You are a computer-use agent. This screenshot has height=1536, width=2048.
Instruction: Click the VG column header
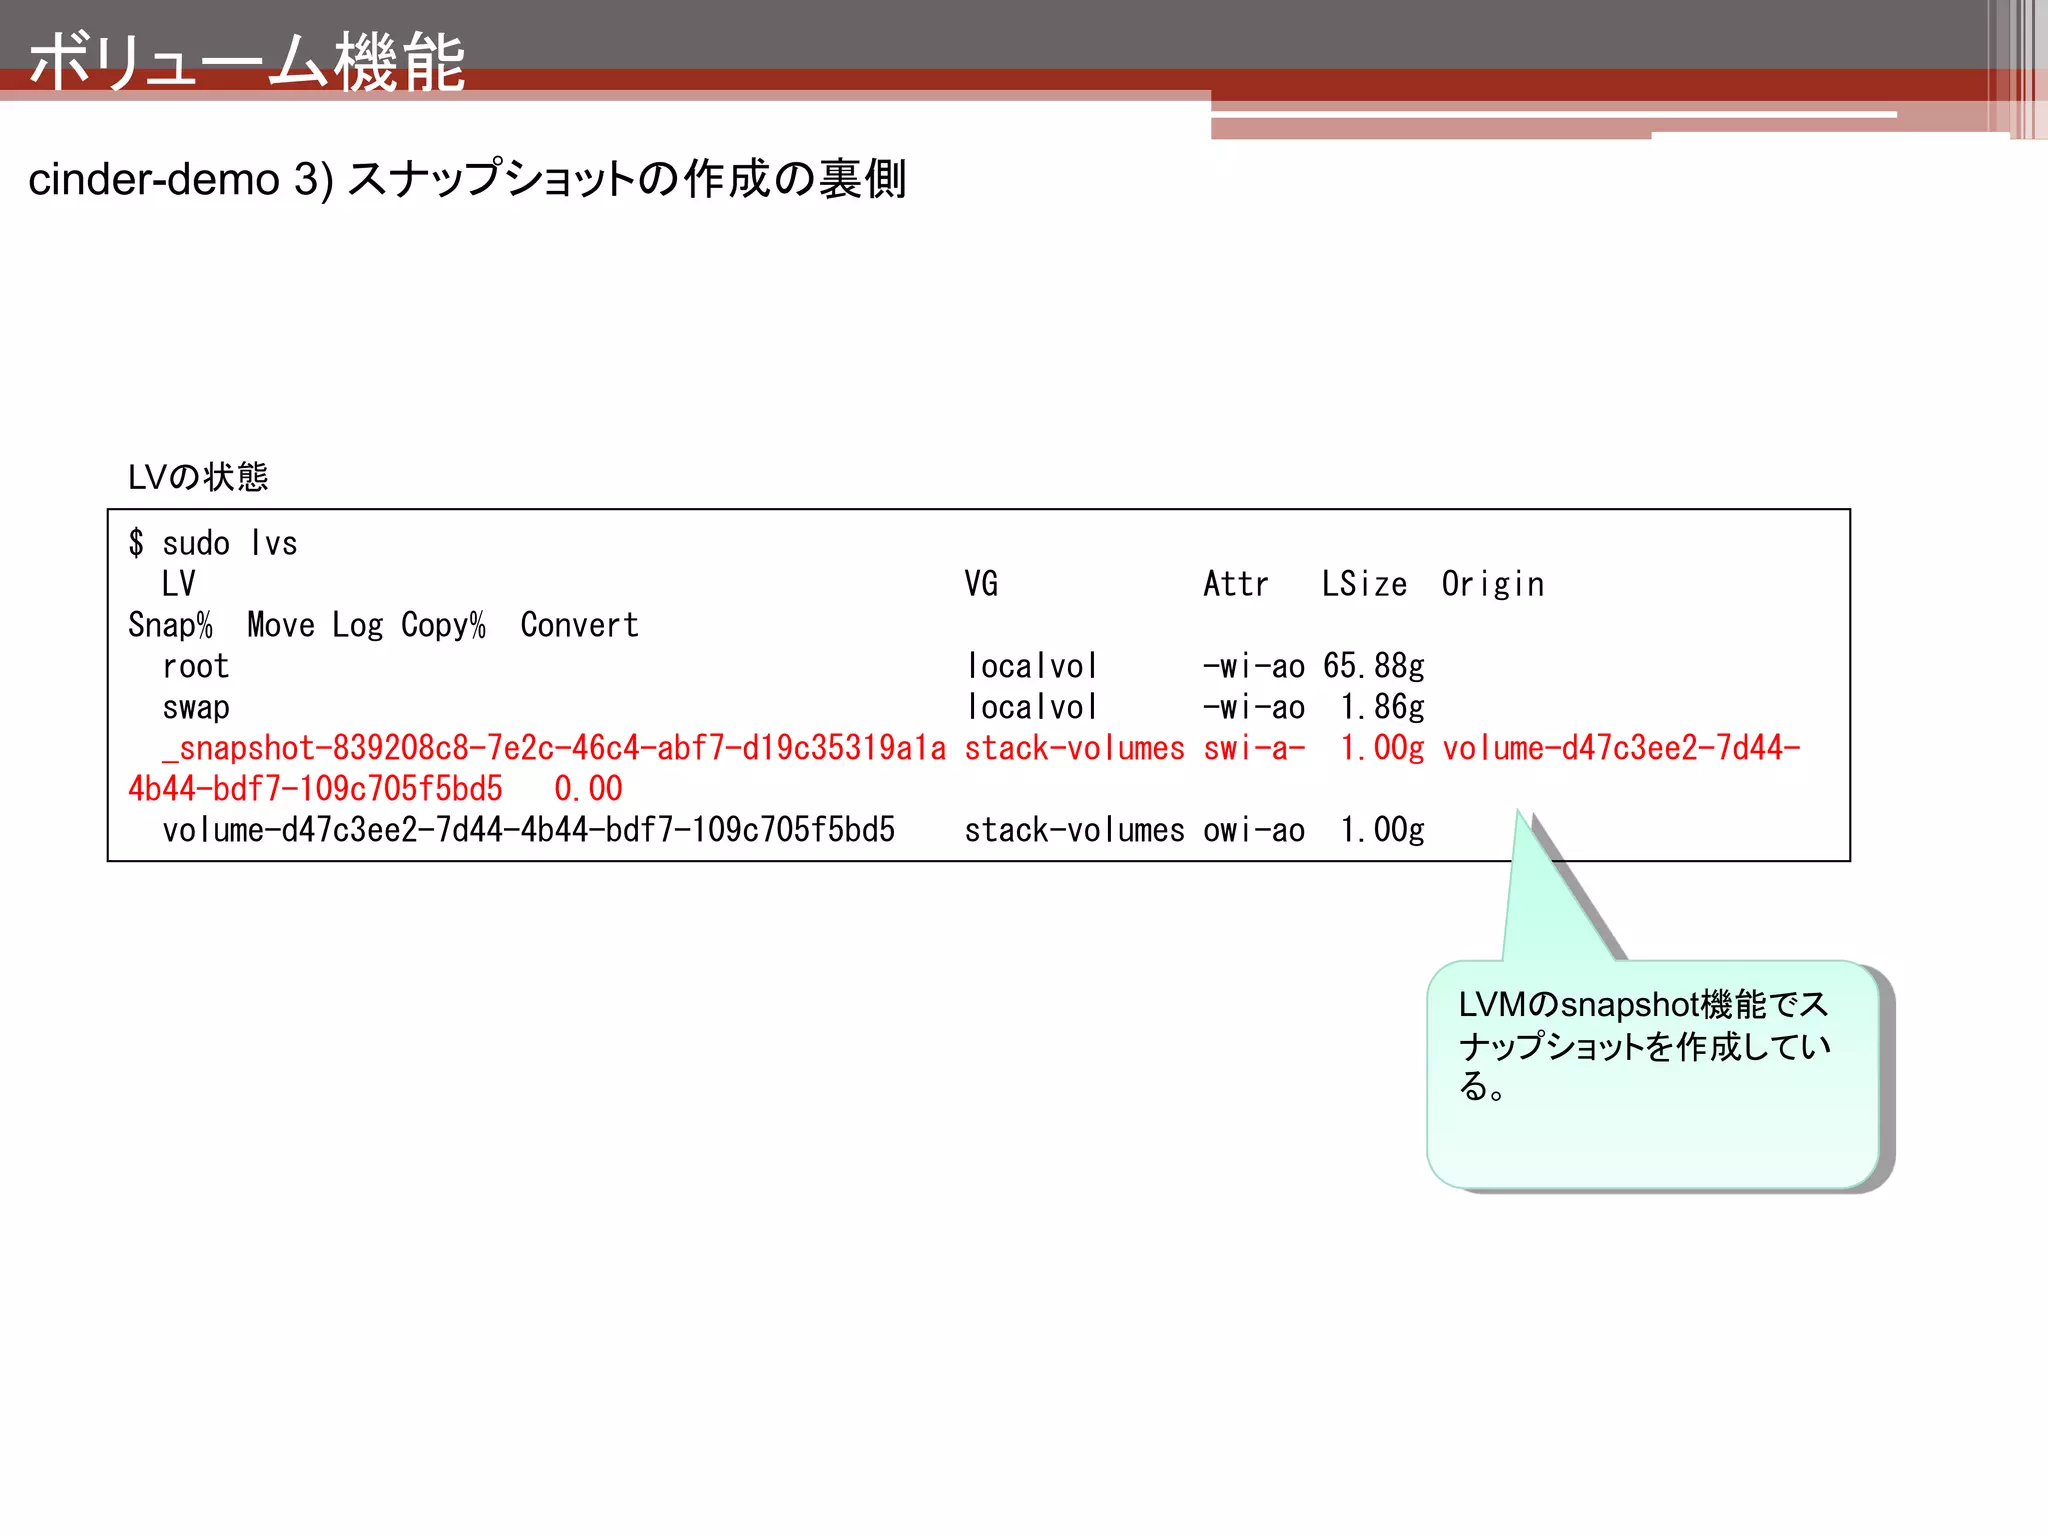(981, 584)
